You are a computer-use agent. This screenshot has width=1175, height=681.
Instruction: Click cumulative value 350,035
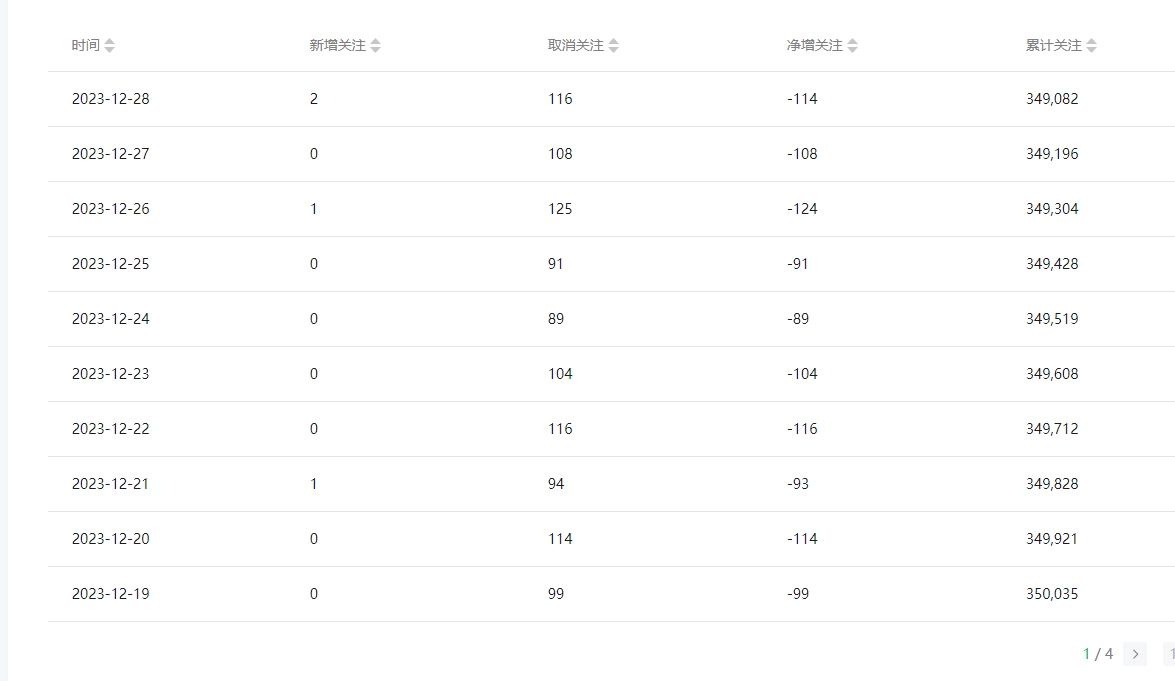coord(1052,594)
